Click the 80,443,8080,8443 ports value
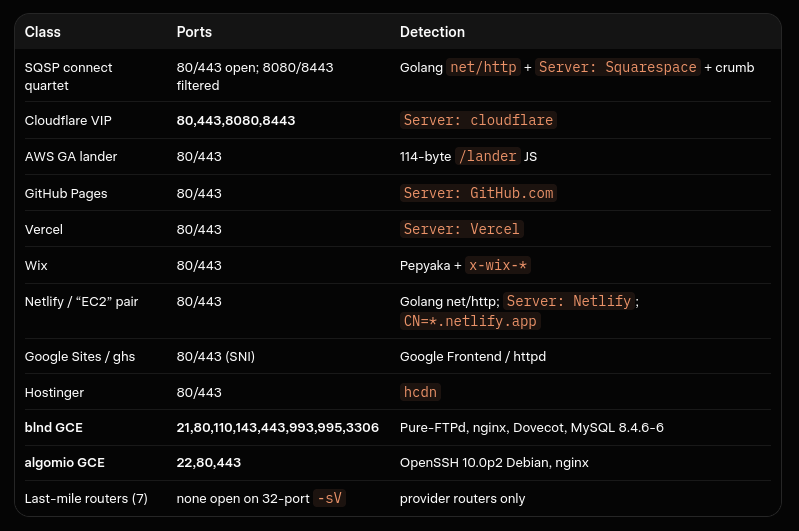The image size is (799, 531). point(236,120)
